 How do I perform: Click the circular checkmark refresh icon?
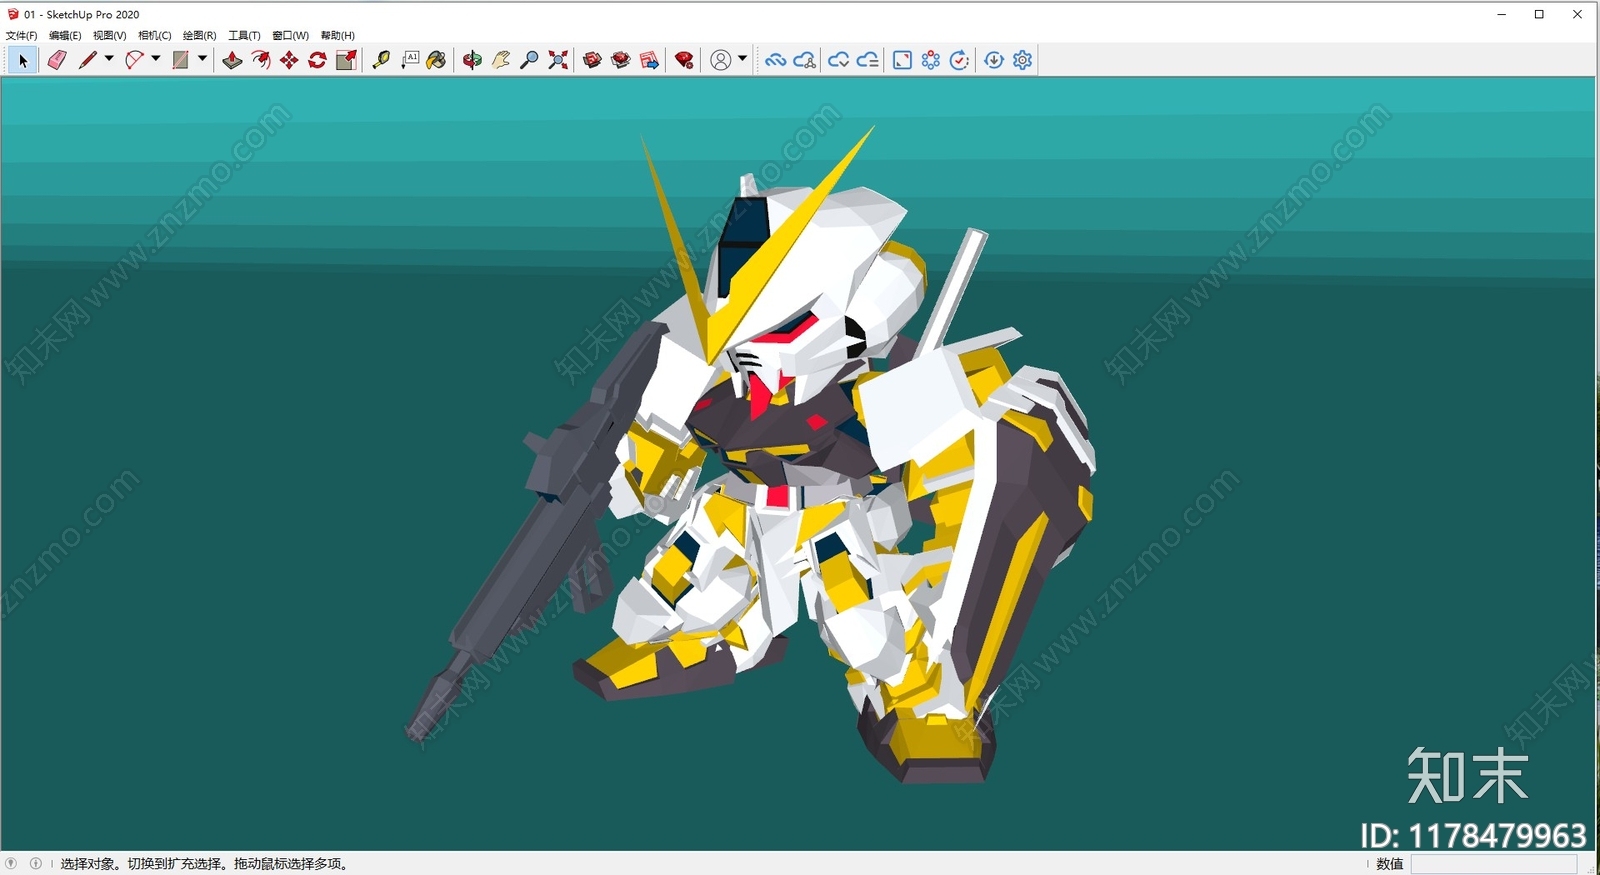(959, 60)
